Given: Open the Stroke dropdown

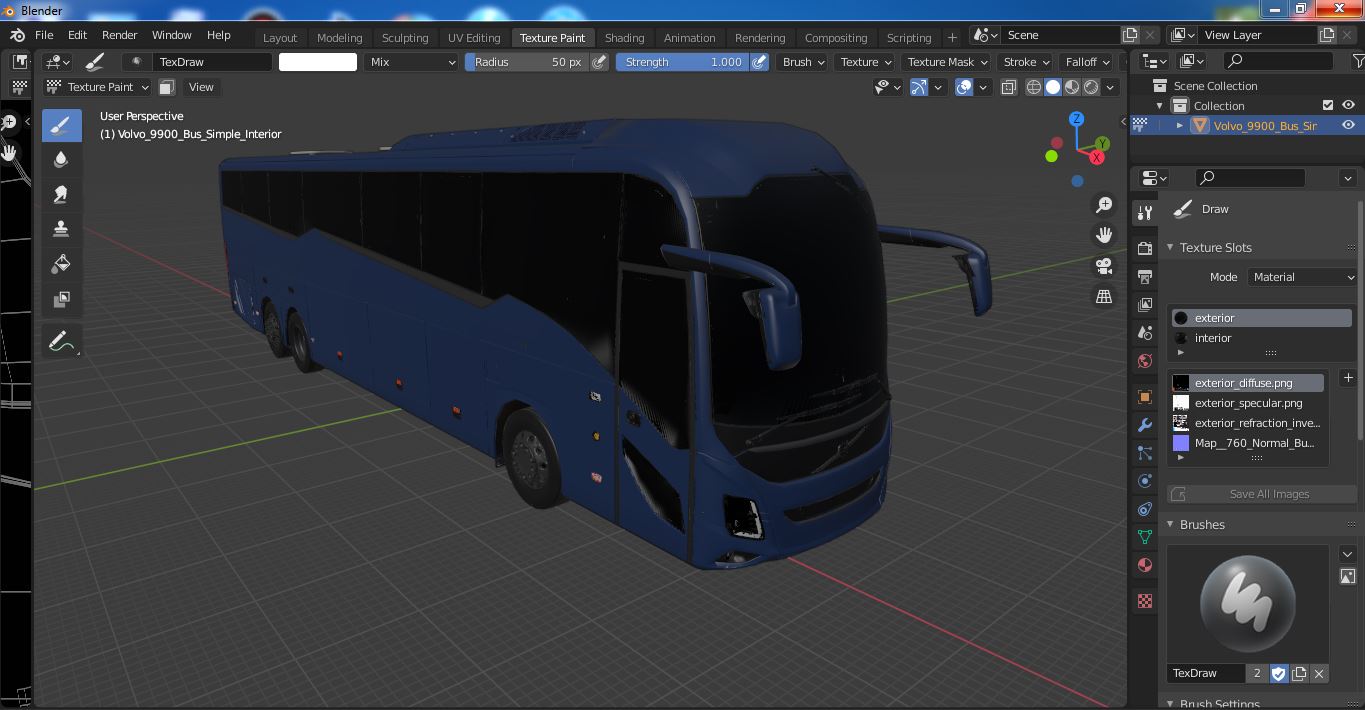Looking at the screenshot, I should 1027,62.
